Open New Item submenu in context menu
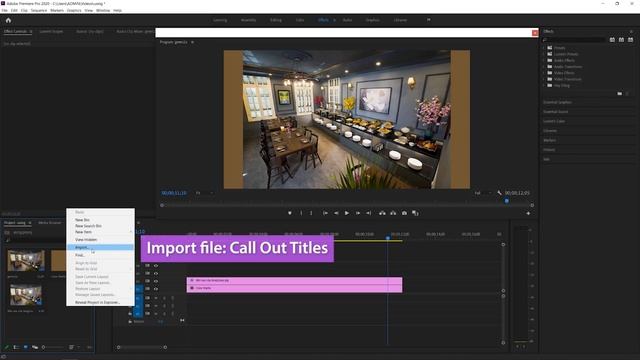 (x=100, y=232)
